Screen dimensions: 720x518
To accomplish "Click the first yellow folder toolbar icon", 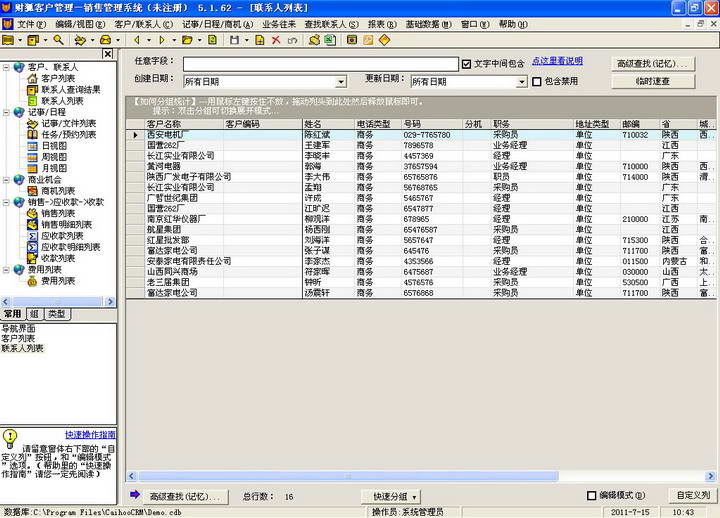I will 8,40.
